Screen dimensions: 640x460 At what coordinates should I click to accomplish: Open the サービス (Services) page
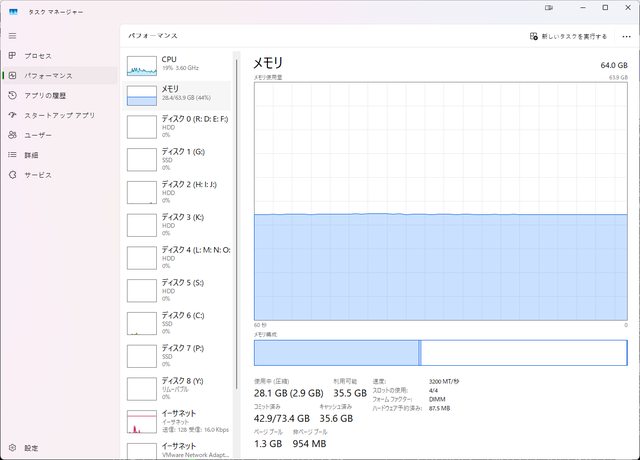tap(38, 174)
